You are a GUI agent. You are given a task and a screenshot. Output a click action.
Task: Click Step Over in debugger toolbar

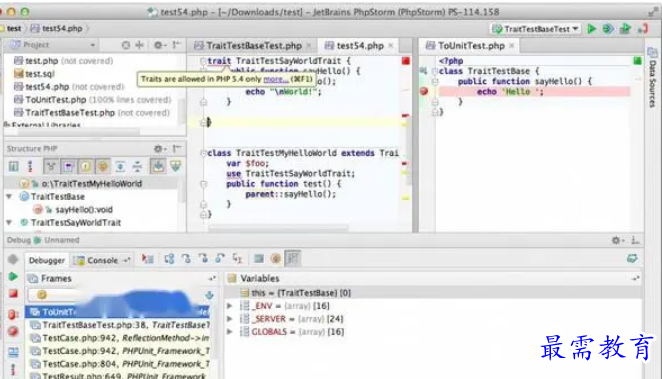point(169,259)
